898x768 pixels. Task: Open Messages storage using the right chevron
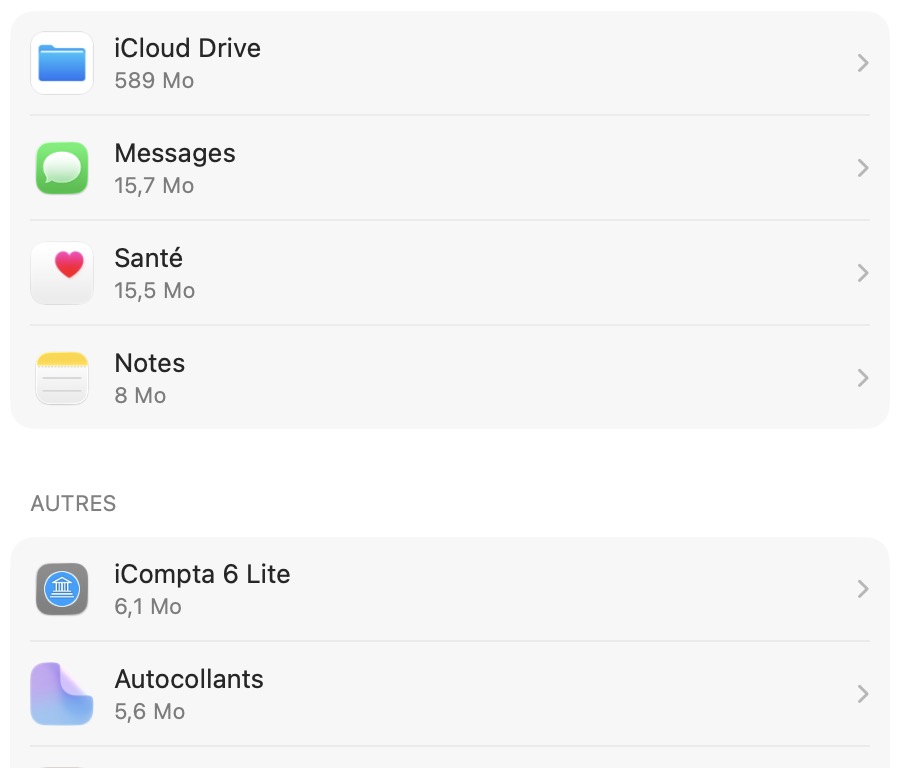point(863,168)
